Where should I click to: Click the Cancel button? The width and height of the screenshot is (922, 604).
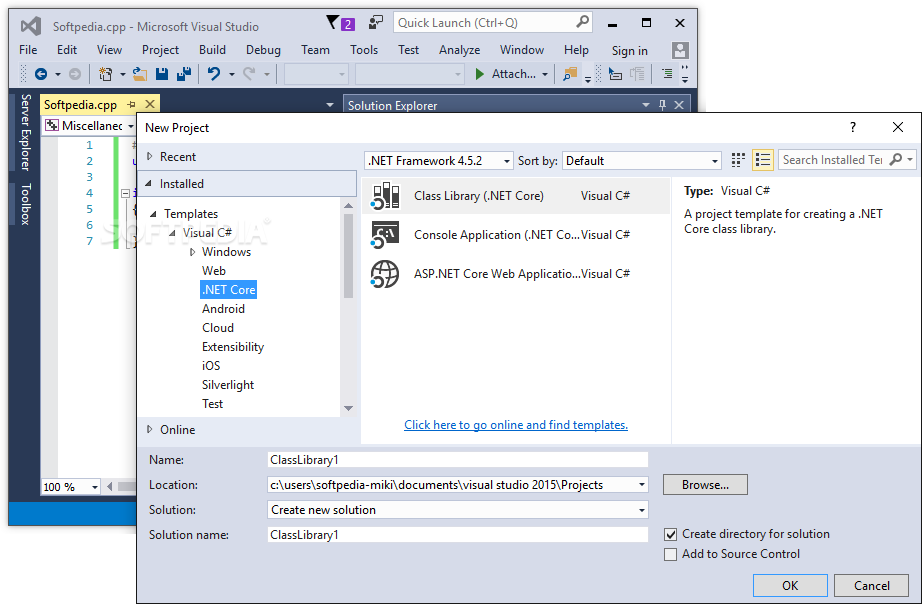(x=871, y=586)
